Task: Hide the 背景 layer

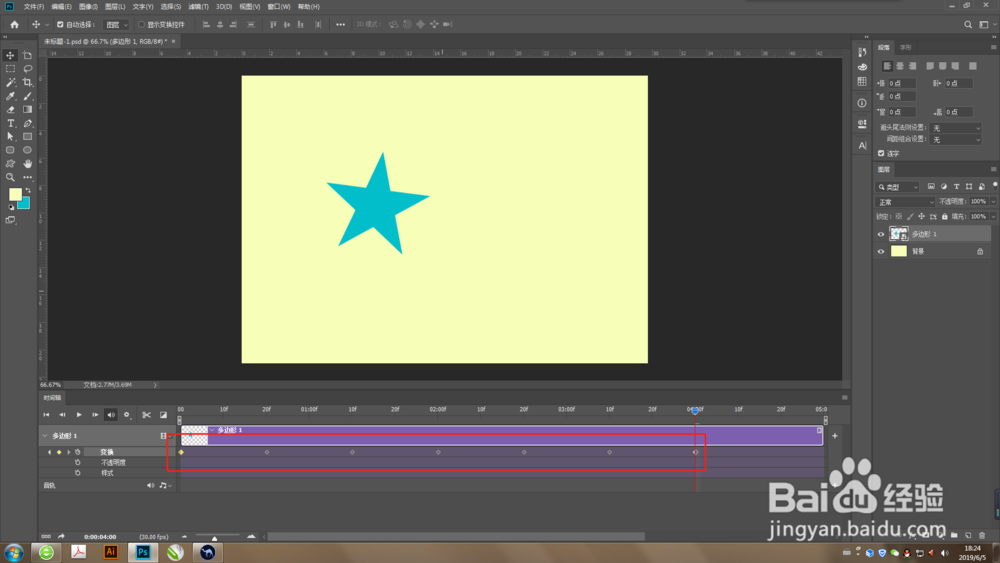Action: point(881,252)
